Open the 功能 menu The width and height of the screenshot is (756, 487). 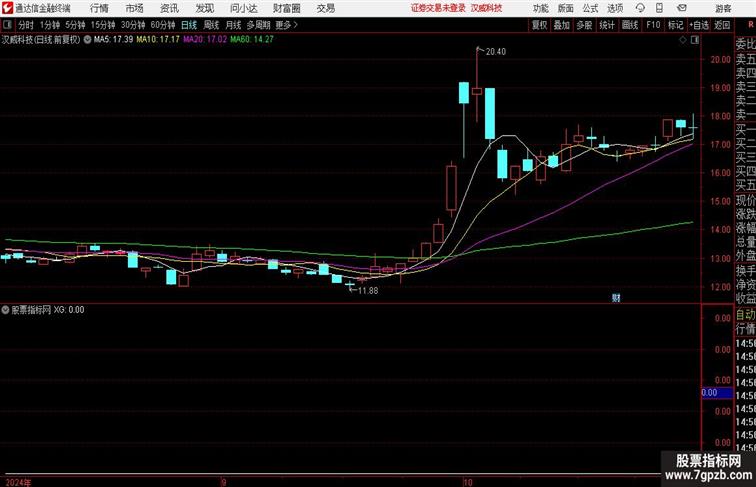[540, 8]
